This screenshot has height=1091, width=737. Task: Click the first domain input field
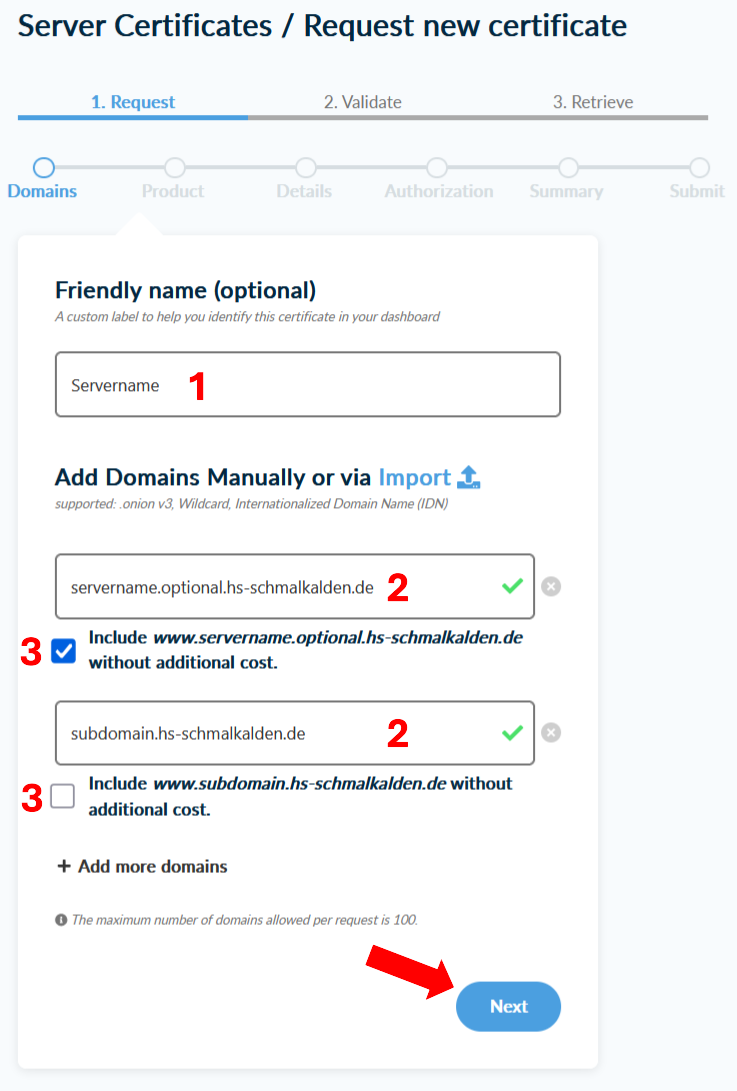point(280,587)
